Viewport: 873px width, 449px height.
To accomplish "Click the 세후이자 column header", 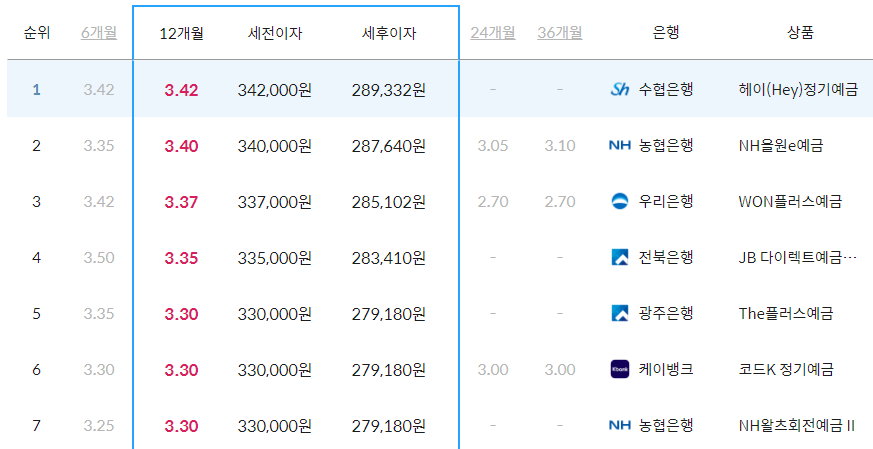I will coord(389,33).
